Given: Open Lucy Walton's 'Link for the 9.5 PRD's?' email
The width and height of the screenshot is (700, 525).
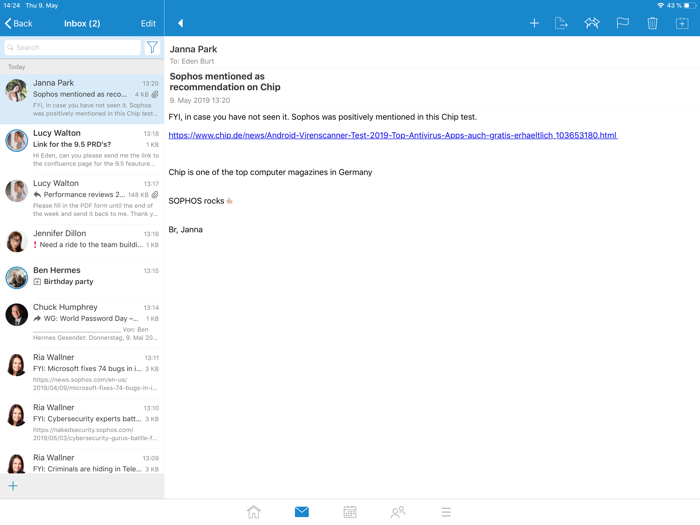Looking at the screenshot, I should (82, 149).
